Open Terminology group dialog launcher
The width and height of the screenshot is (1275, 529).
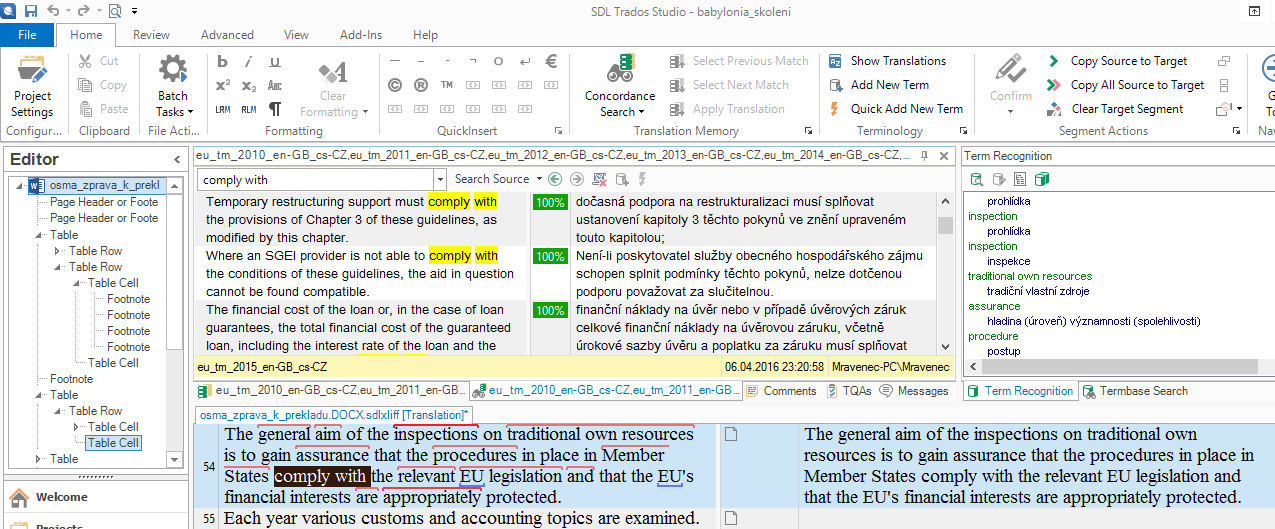[964, 131]
